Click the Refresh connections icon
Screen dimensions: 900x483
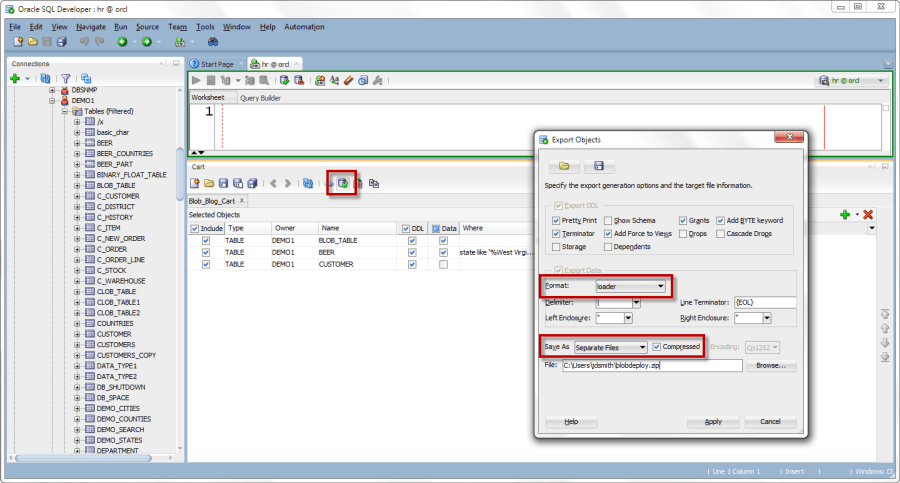[x=45, y=78]
